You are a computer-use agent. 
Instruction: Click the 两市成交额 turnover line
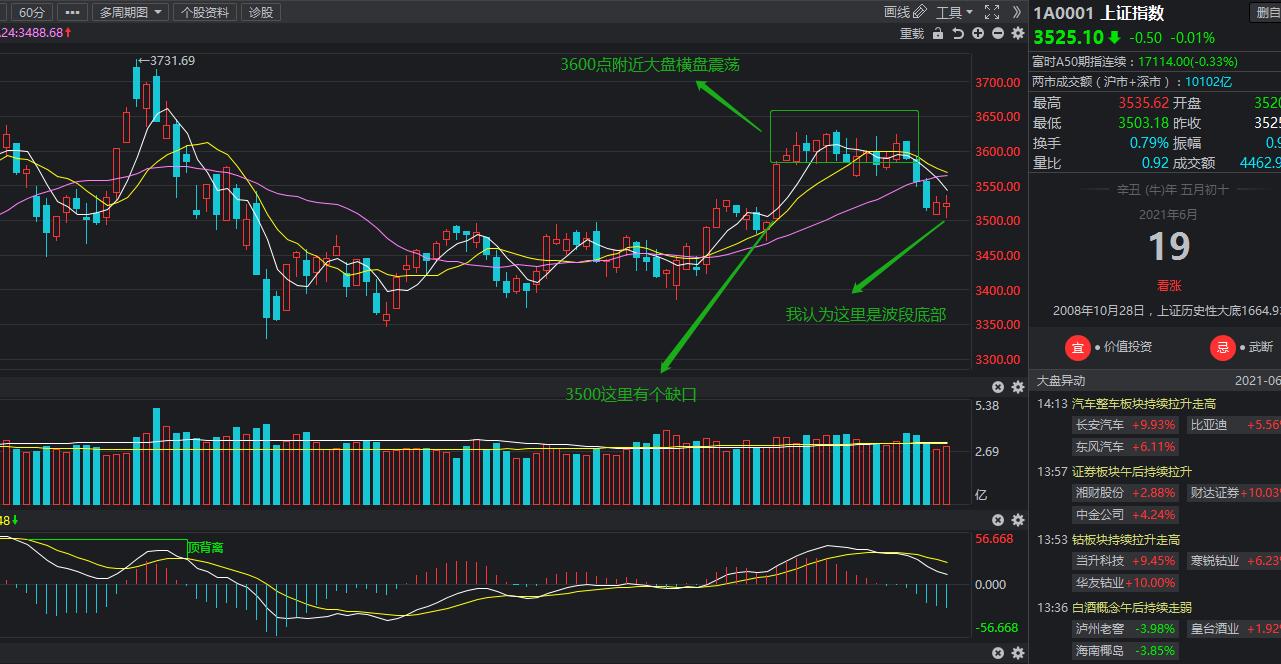click(1131, 81)
